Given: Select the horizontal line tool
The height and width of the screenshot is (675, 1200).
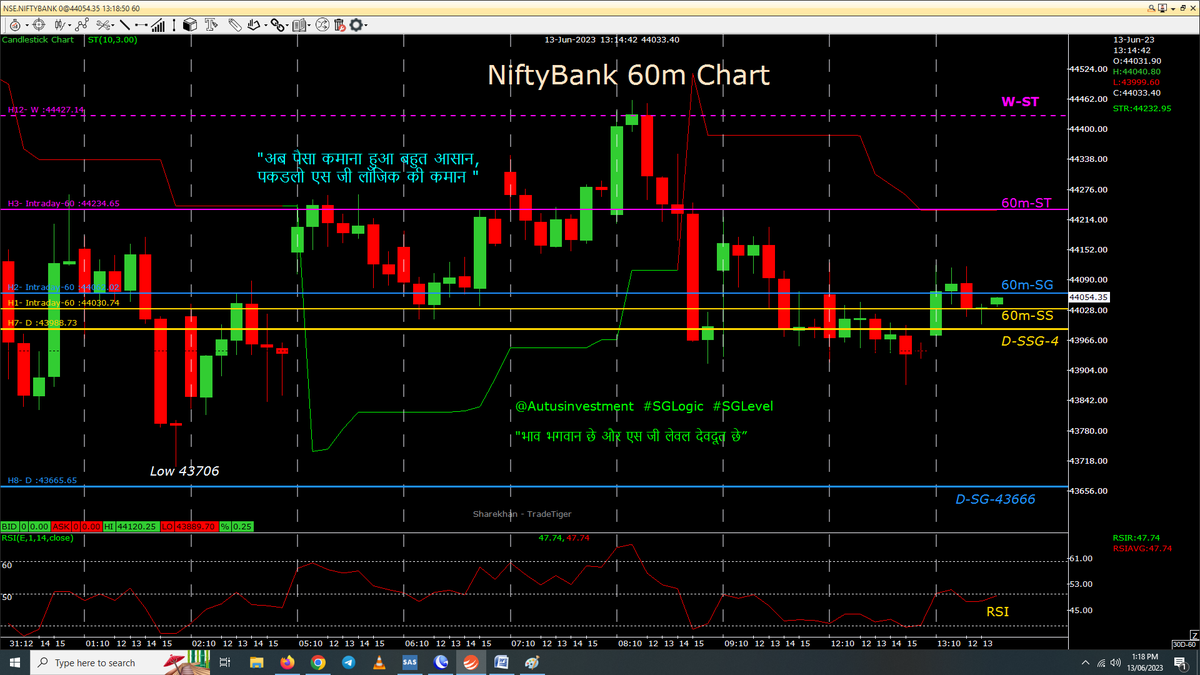Looking at the screenshot, I should [x=141, y=25].
